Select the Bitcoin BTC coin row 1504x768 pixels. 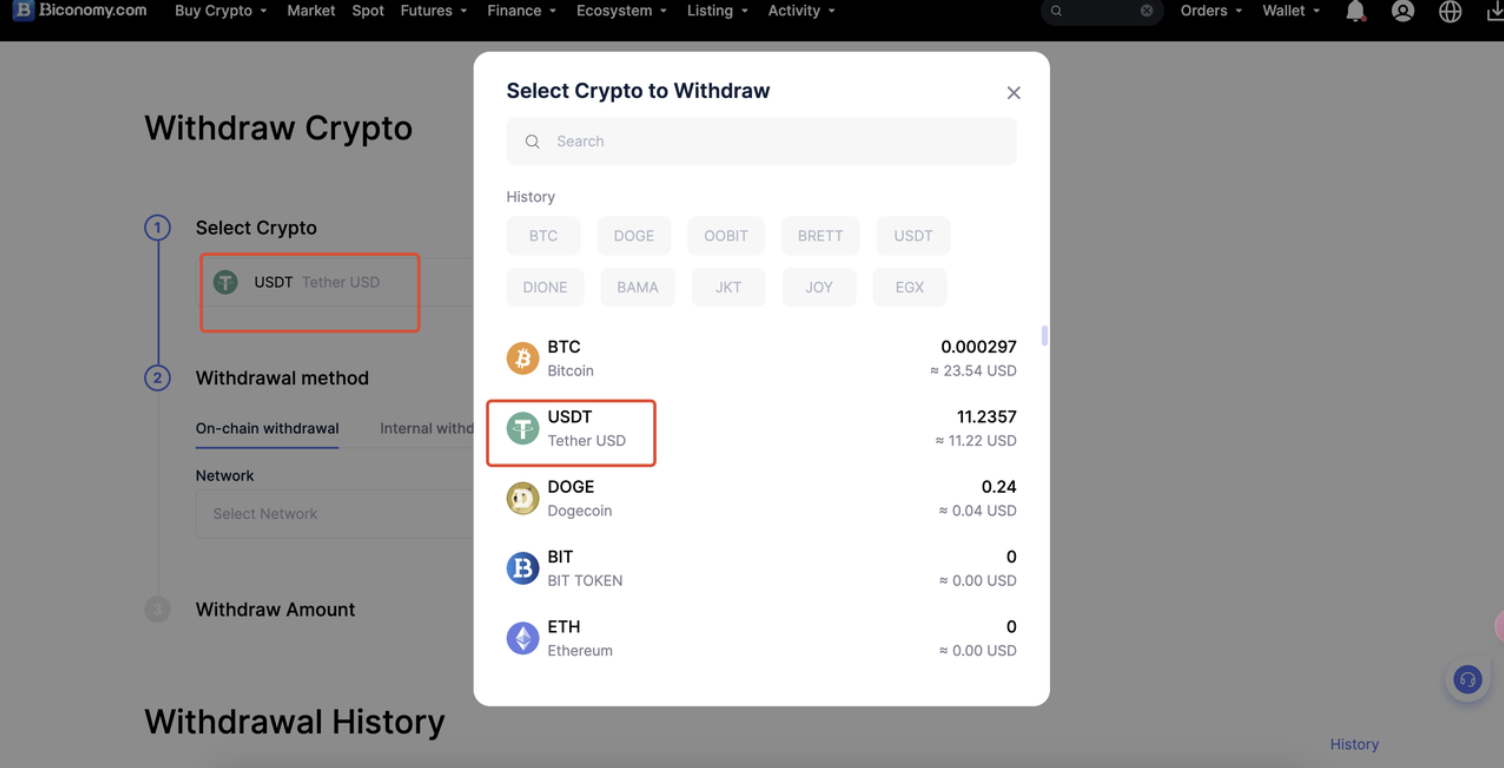[x=760, y=358]
